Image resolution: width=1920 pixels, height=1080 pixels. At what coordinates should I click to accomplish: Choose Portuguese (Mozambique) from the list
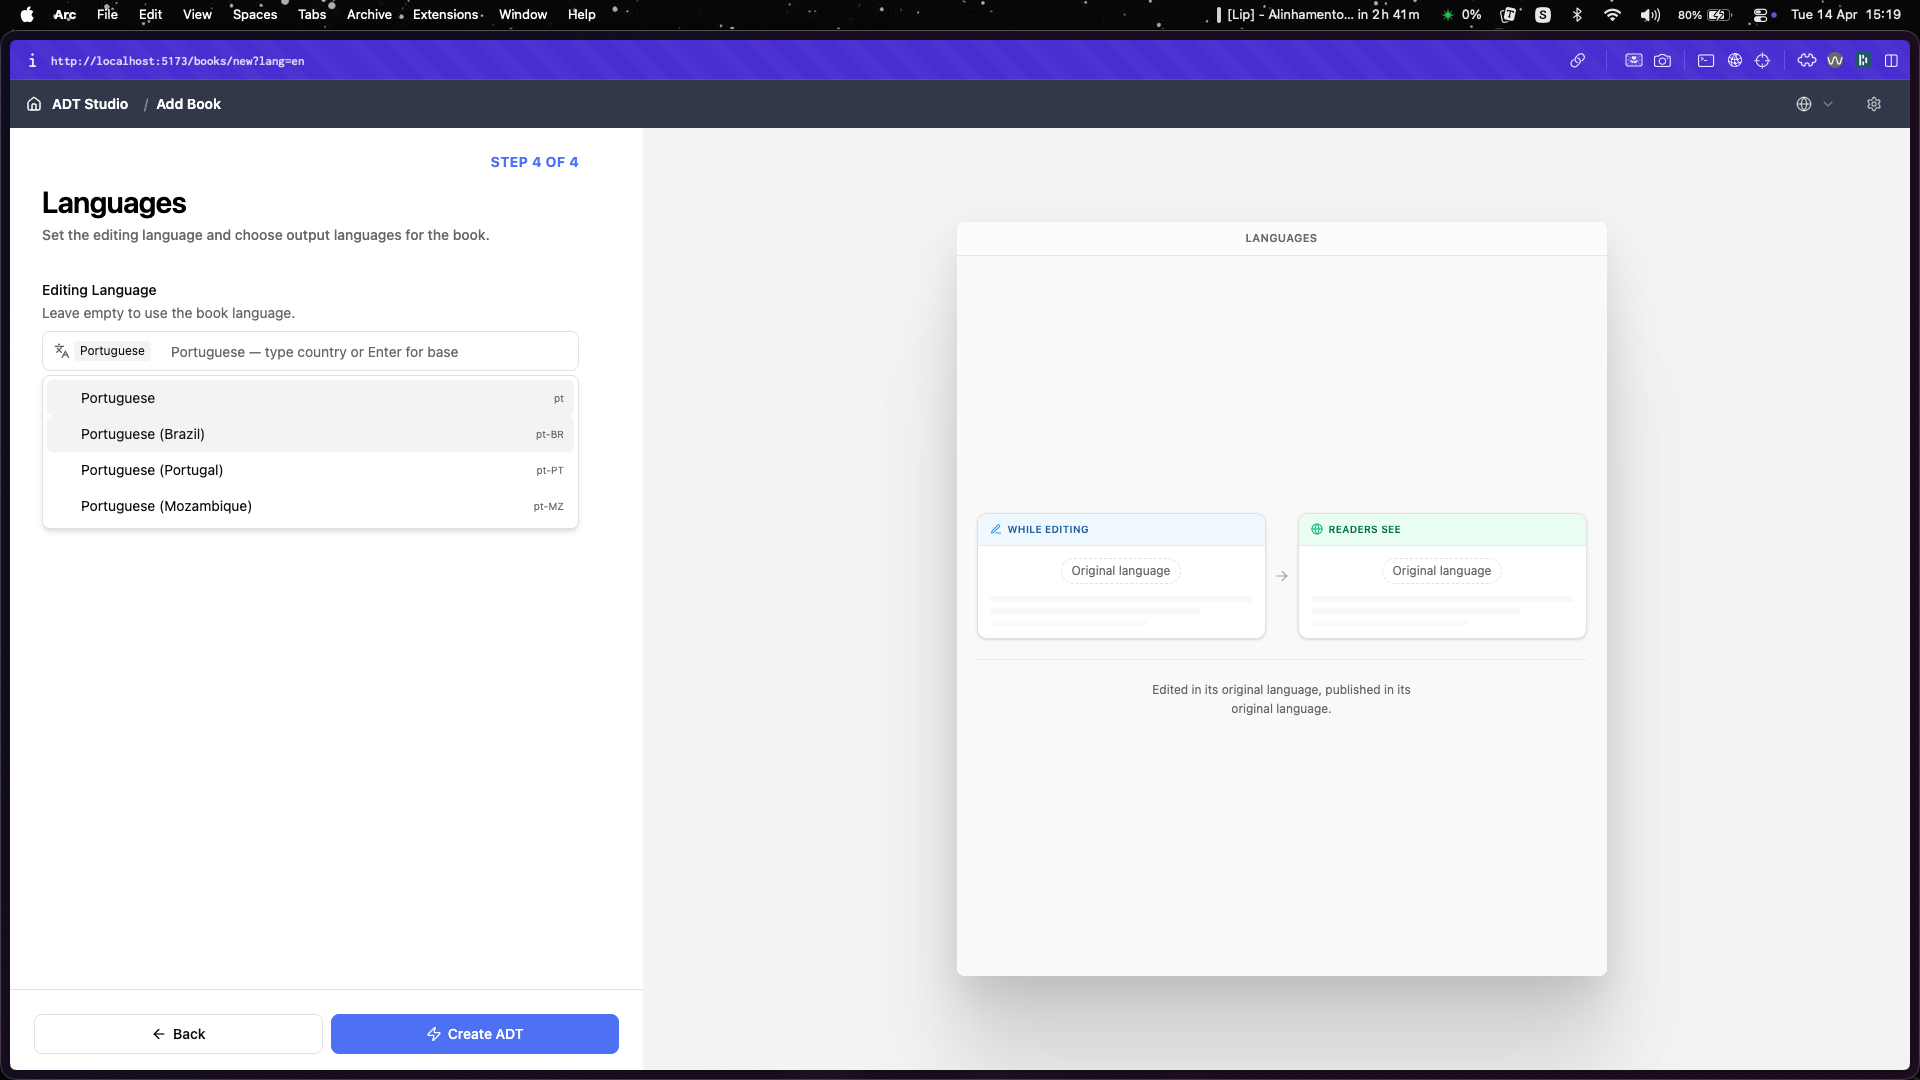pyautogui.click(x=310, y=506)
